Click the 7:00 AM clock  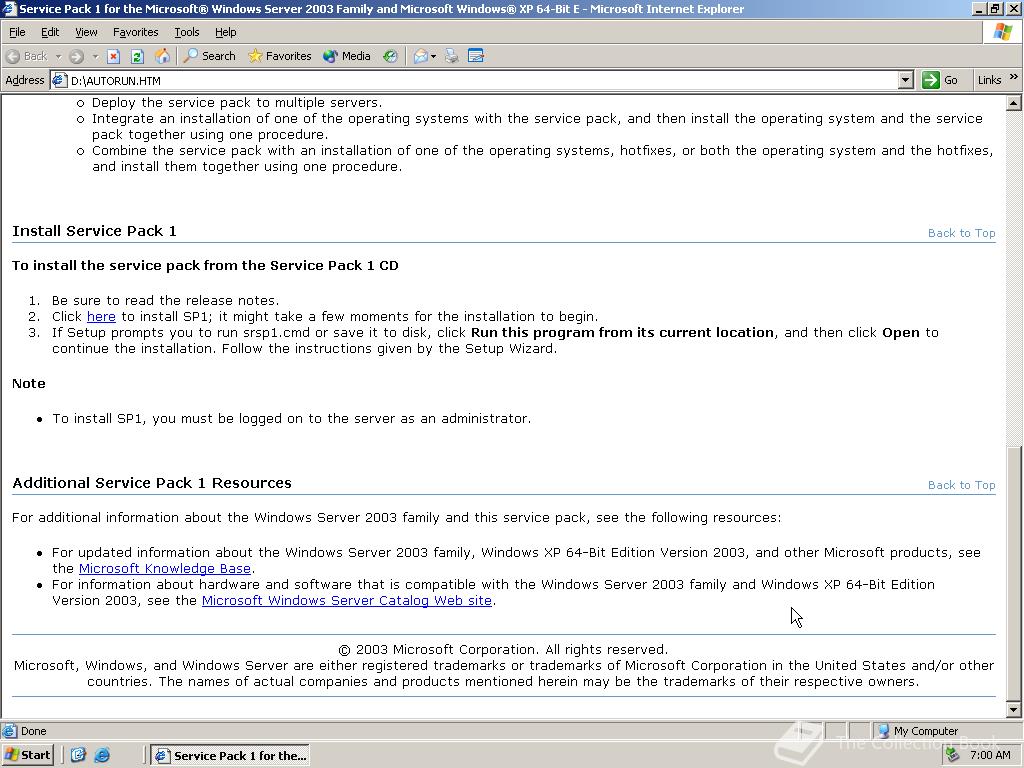tap(990, 756)
